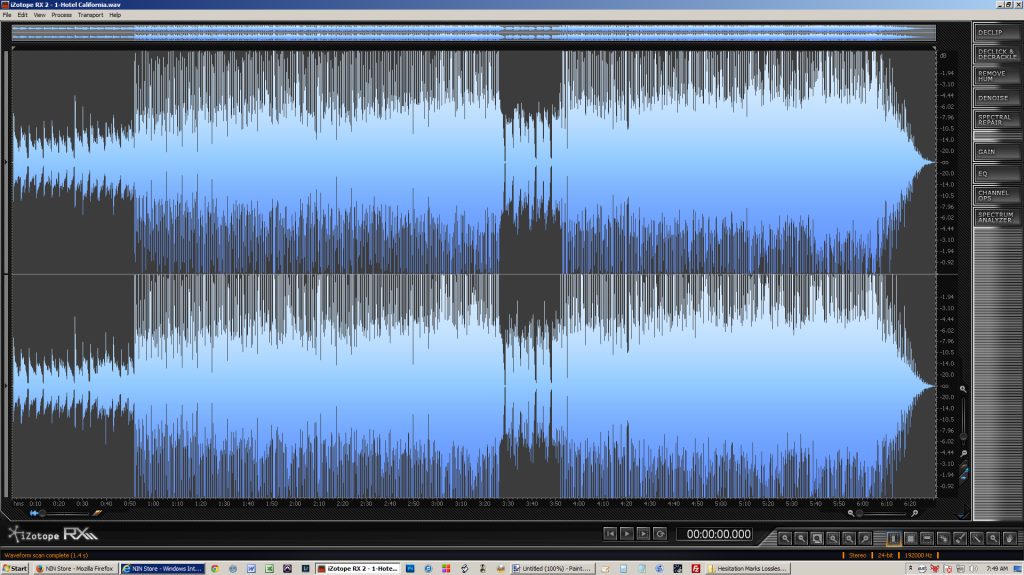Launch the Word taskbar icon

pos(251,568)
